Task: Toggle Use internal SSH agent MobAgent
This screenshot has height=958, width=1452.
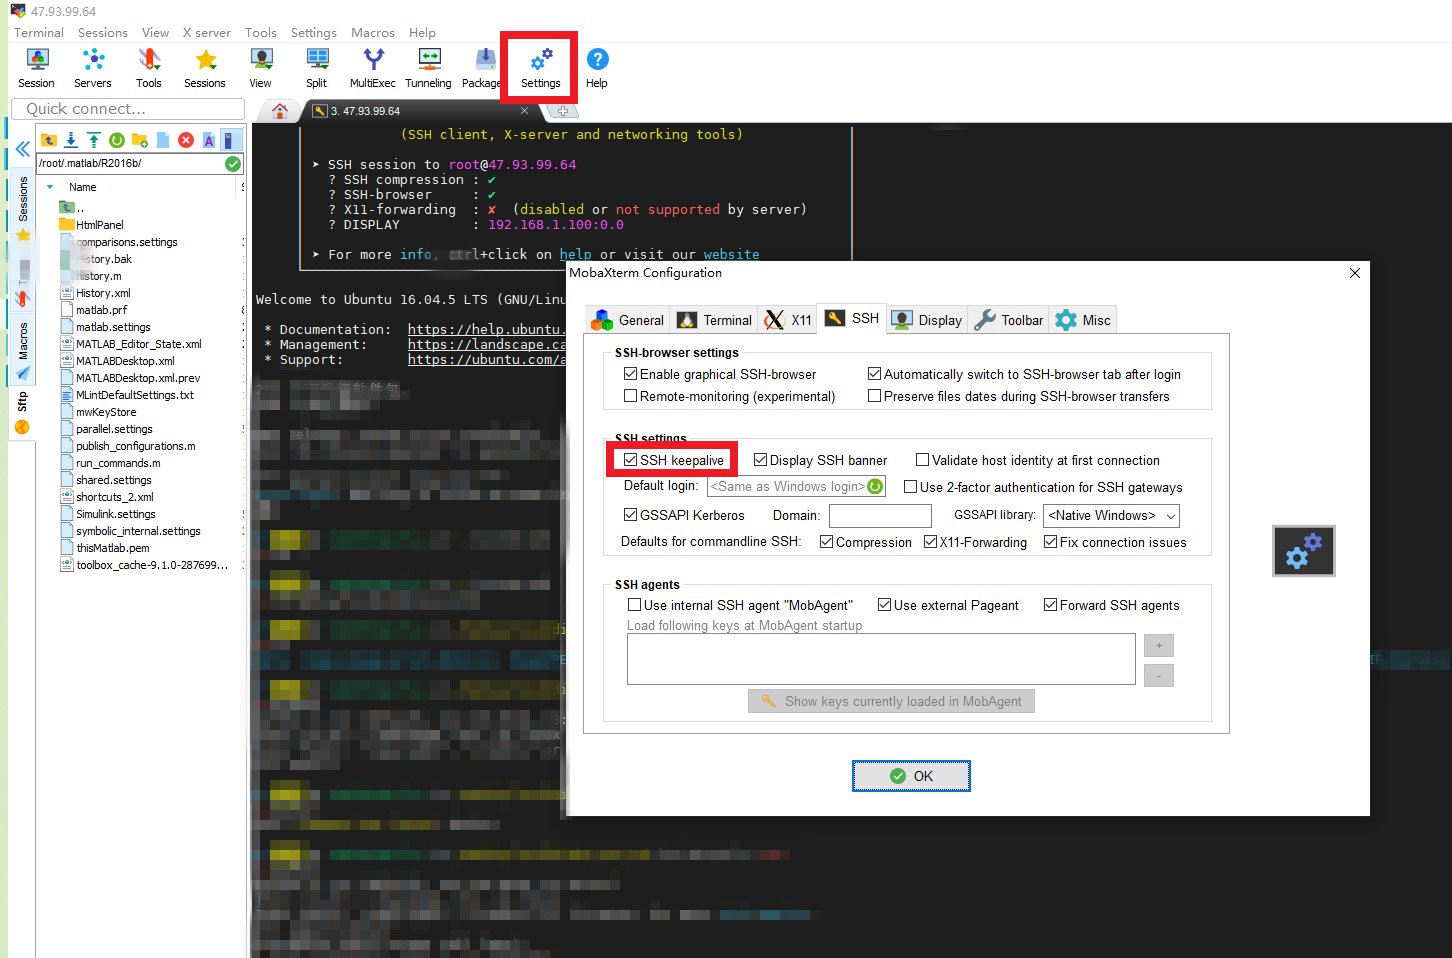Action: click(635, 605)
